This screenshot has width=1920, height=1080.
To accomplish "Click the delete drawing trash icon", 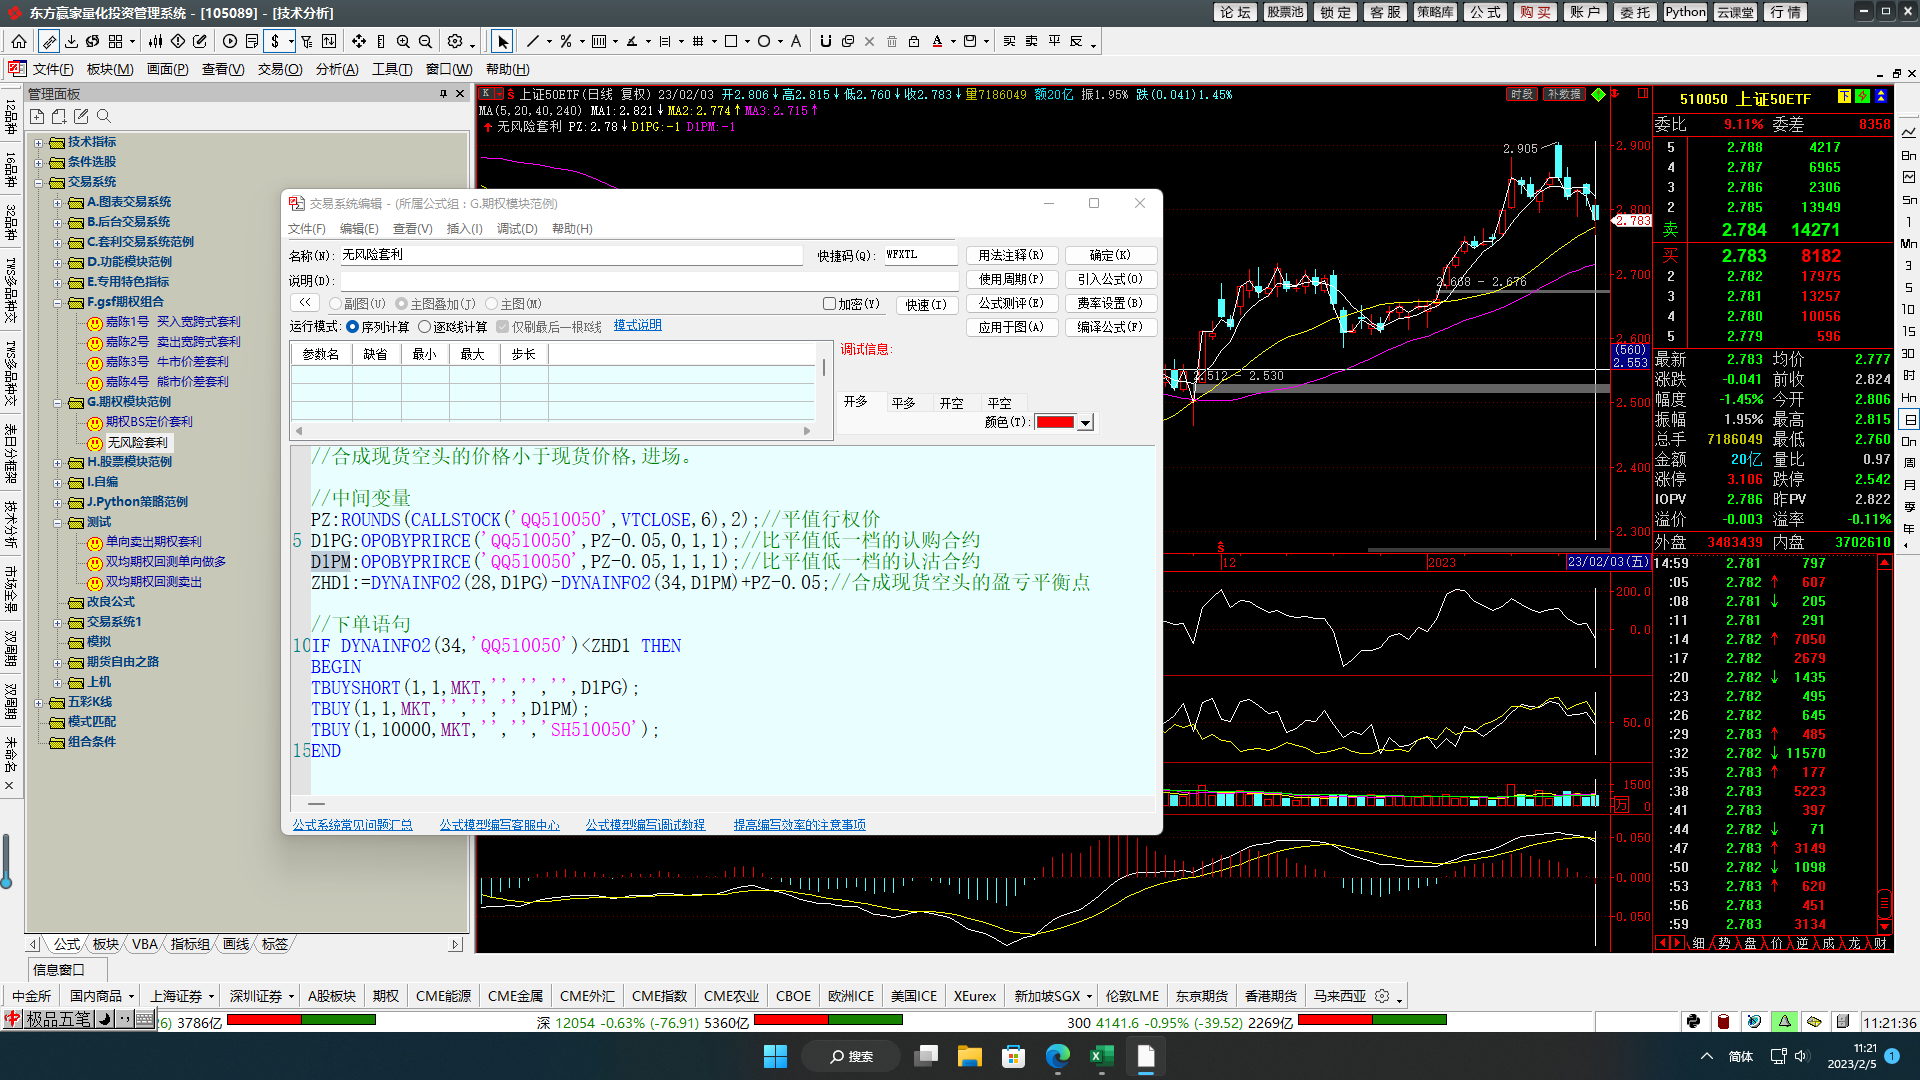I will (892, 41).
